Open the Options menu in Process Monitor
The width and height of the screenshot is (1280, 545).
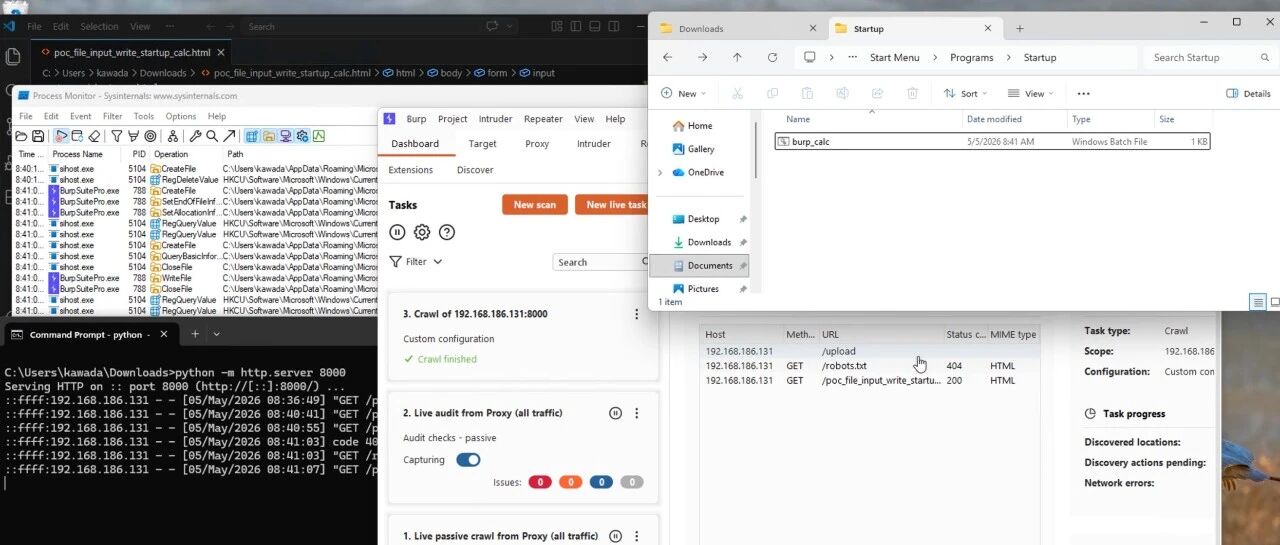[x=181, y=116]
